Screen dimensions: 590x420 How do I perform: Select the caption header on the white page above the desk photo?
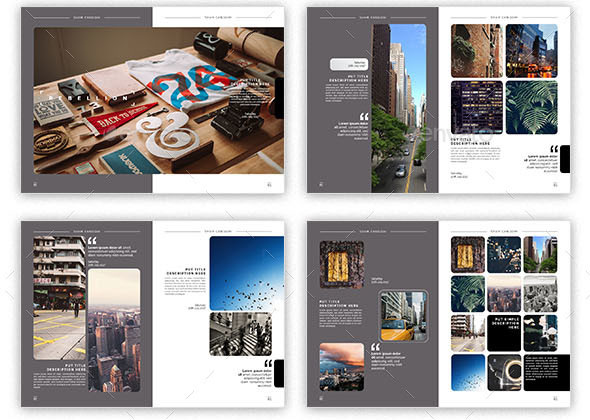coord(218,17)
